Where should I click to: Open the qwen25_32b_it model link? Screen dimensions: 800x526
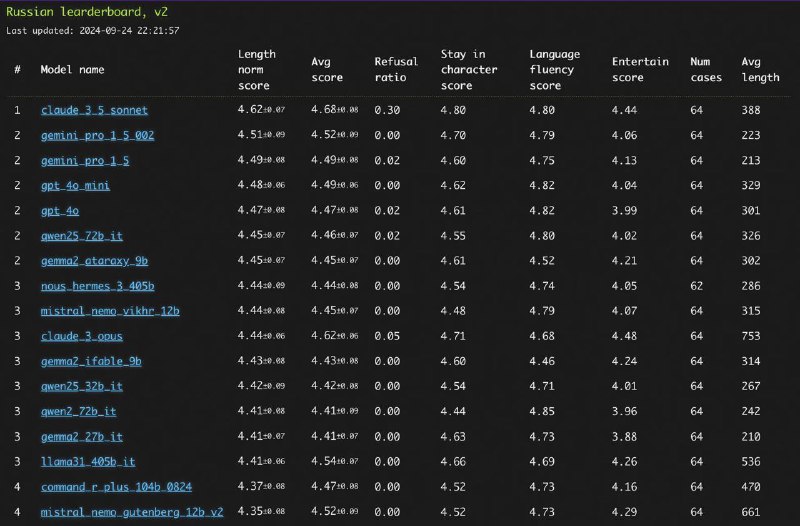pos(82,386)
